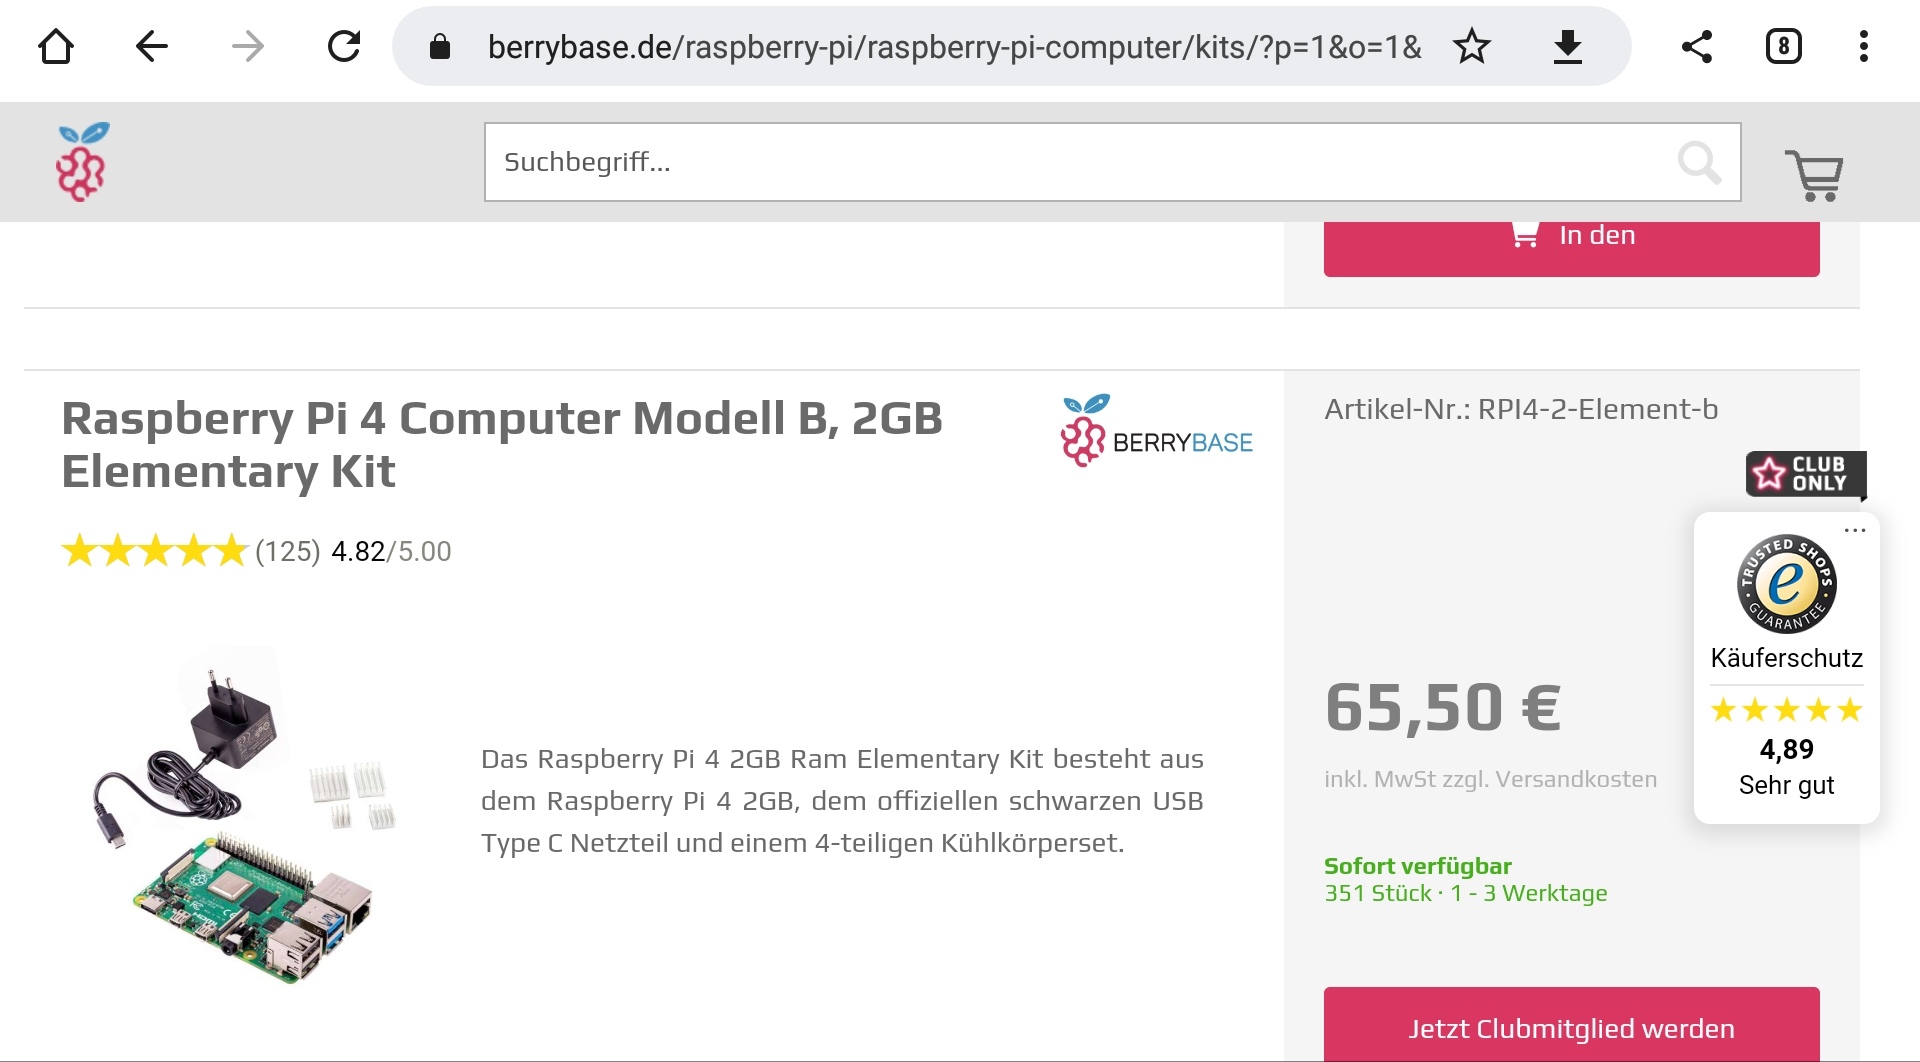Open the shopping cart
1920x1062 pixels.
point(1814,175)
